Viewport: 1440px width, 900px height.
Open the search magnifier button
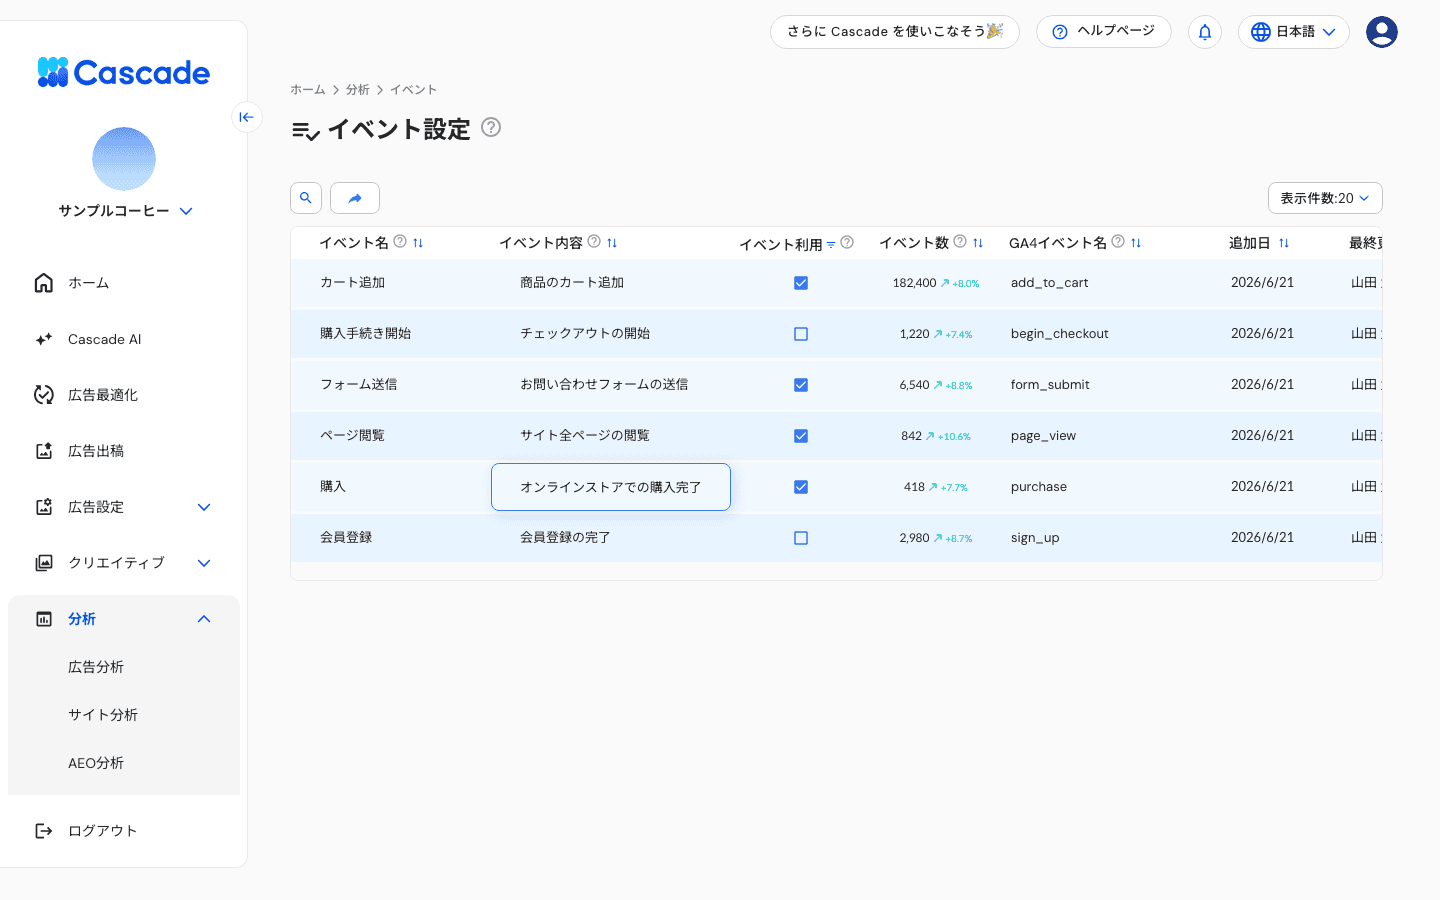pos(306,198)
